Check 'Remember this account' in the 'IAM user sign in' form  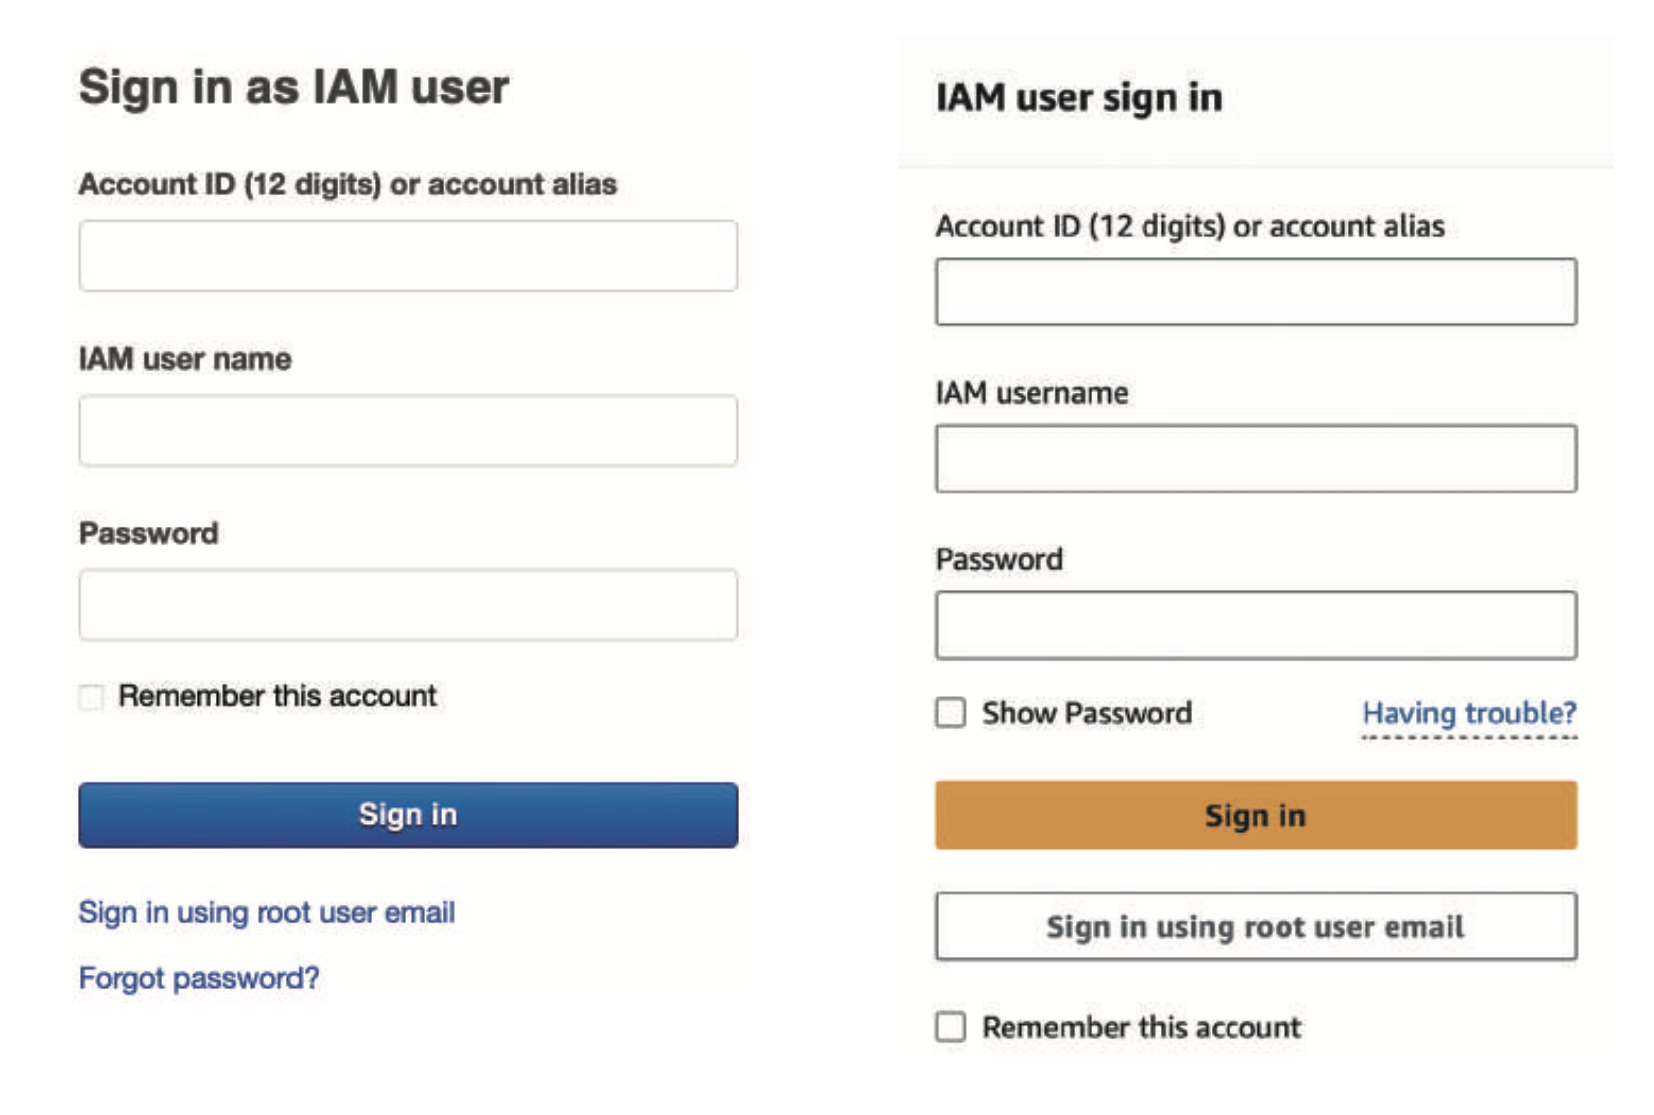click(951, 1027)
